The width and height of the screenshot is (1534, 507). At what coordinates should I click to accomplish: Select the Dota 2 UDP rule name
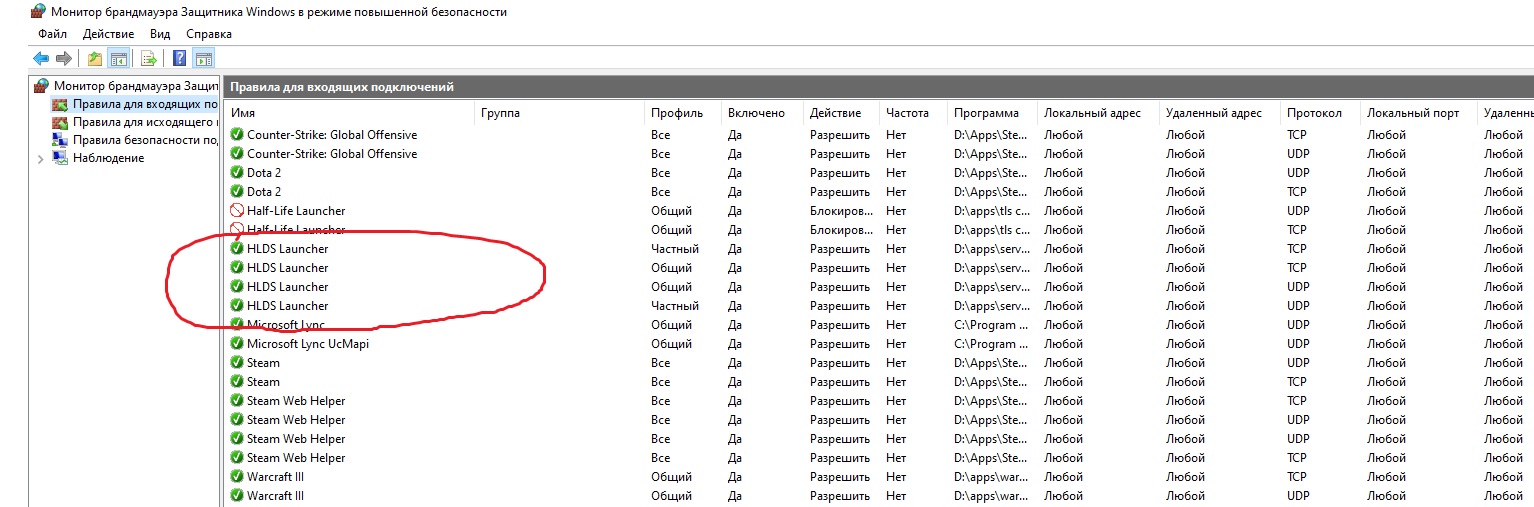pos(264,173)
